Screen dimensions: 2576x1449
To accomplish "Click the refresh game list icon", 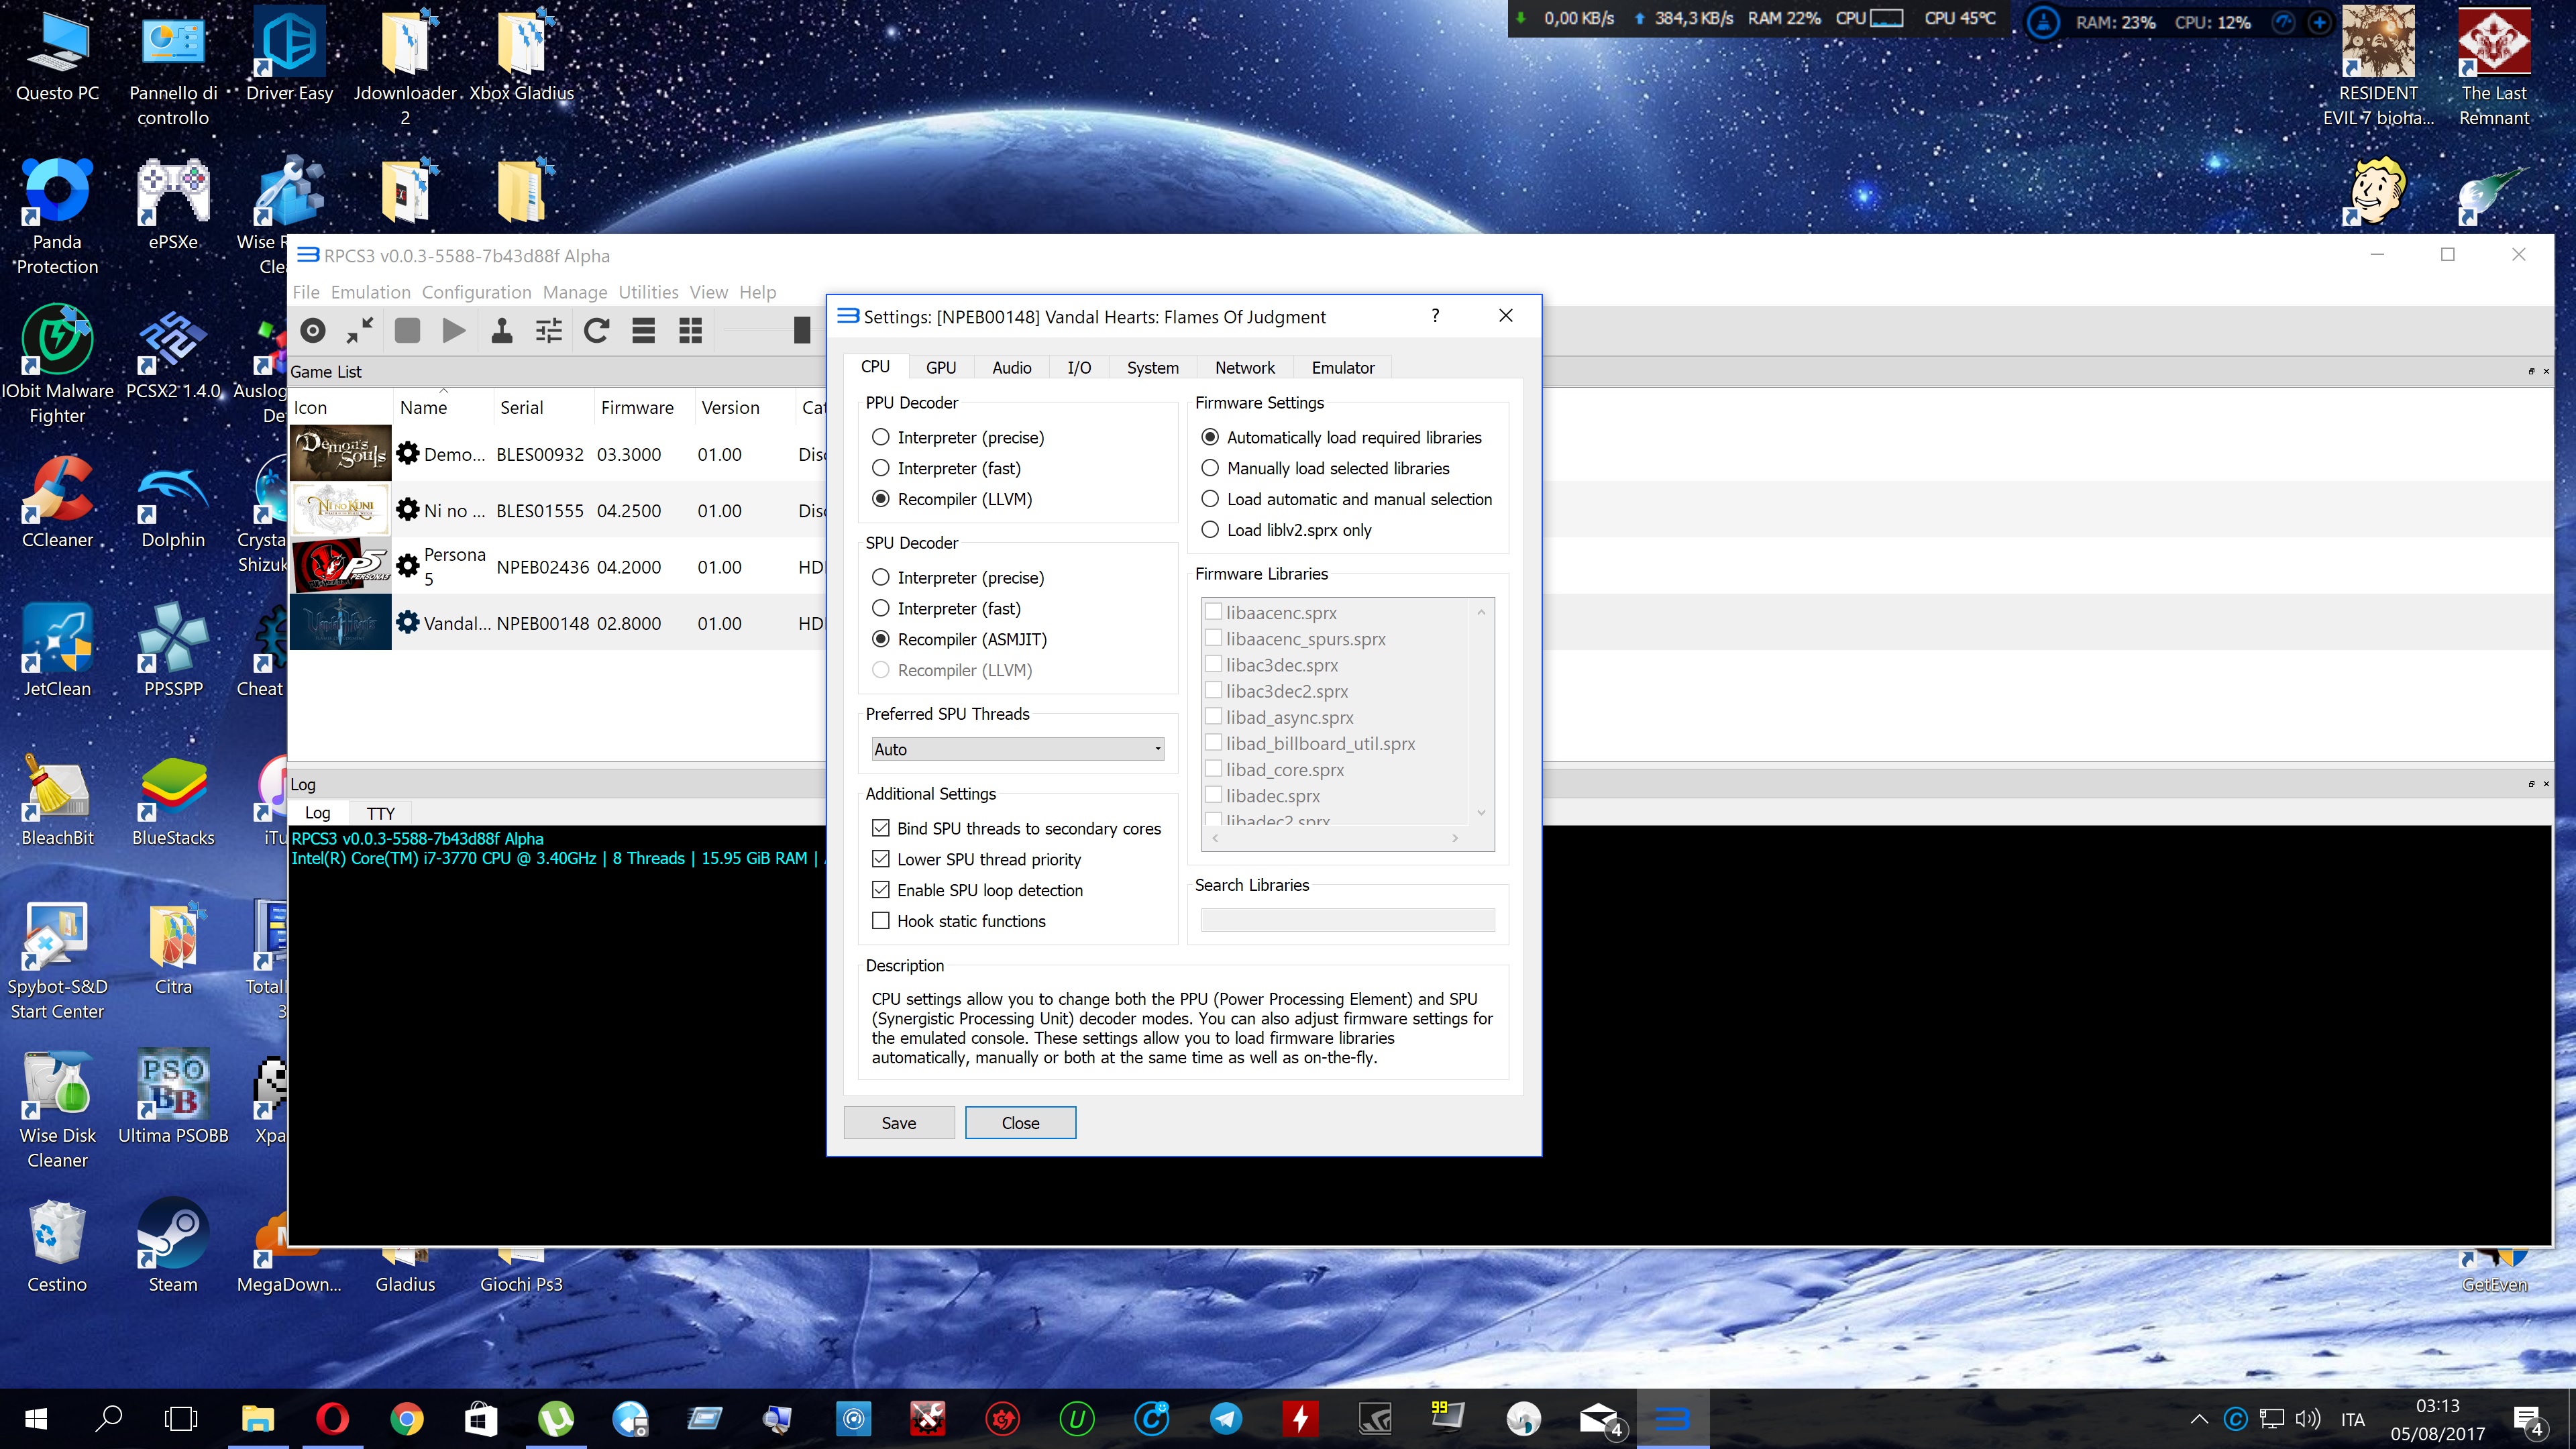I will (x=596, y=330).
